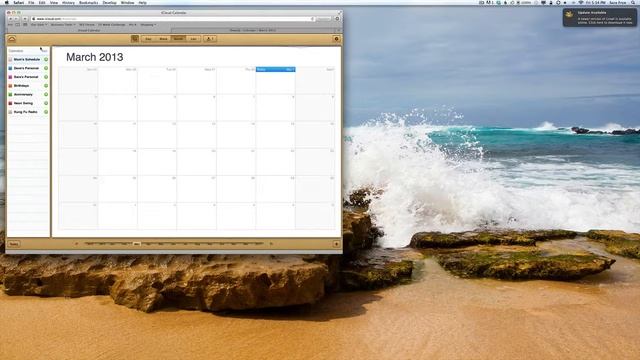Image resolution: width=640 pixels, height=360 pixels.
Task: Open the File menu
Action: 31,2
